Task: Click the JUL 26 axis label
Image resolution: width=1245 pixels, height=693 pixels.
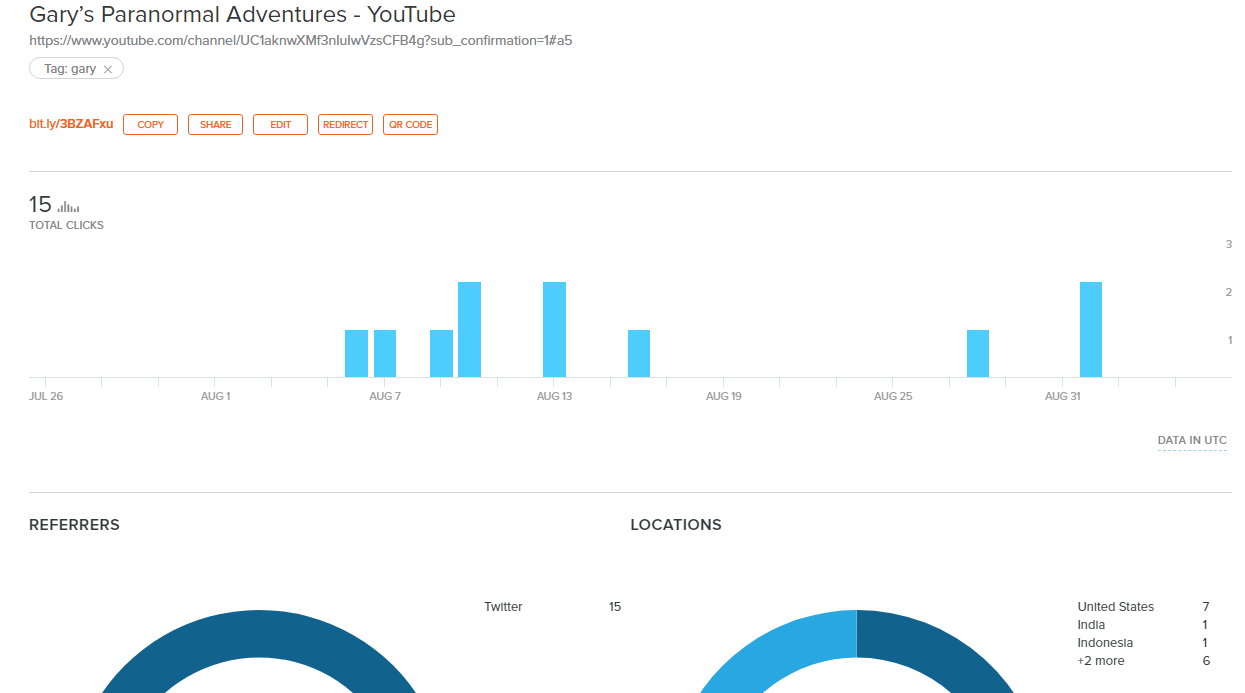Action: point(46,397)
